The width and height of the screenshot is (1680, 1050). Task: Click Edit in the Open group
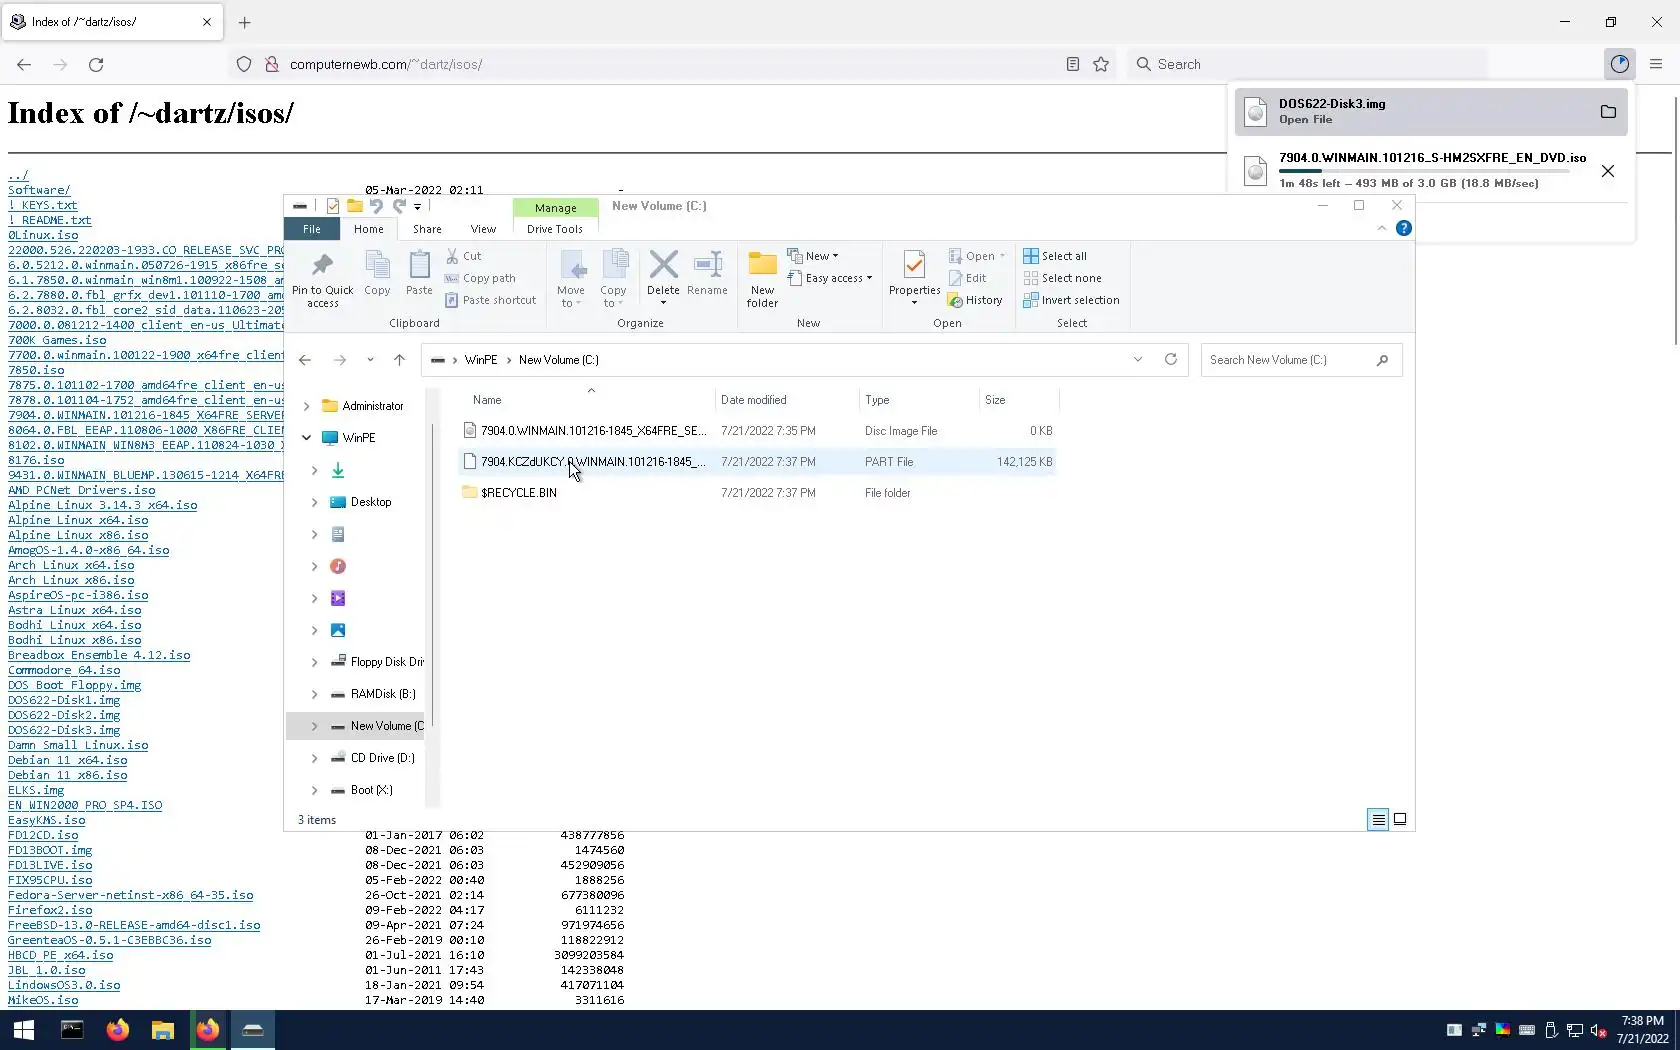click(967, 278)
